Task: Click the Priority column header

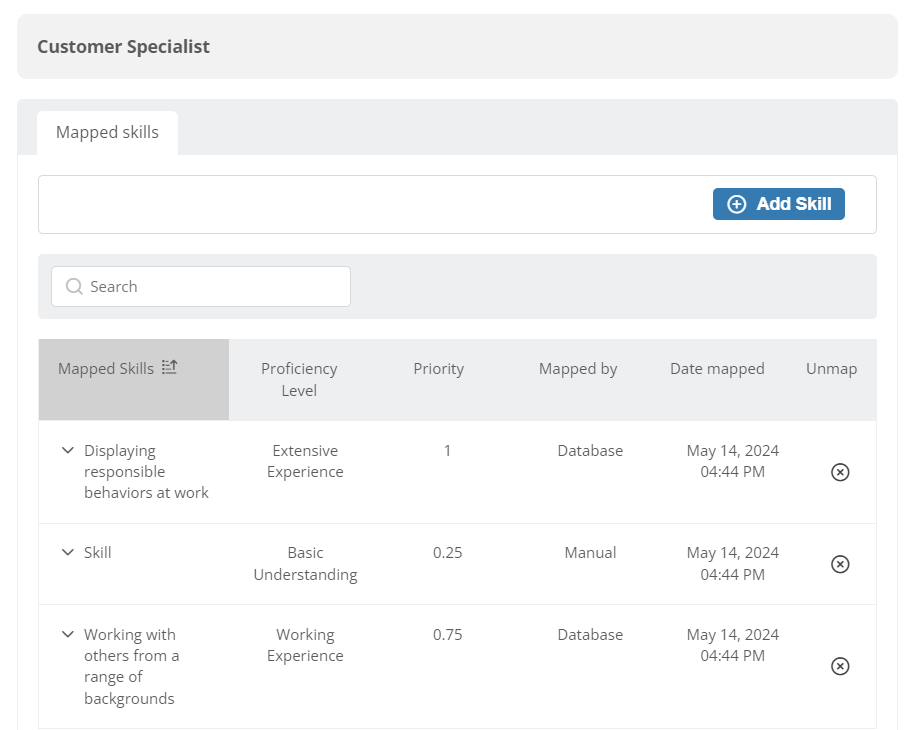Action: (438, 369)
